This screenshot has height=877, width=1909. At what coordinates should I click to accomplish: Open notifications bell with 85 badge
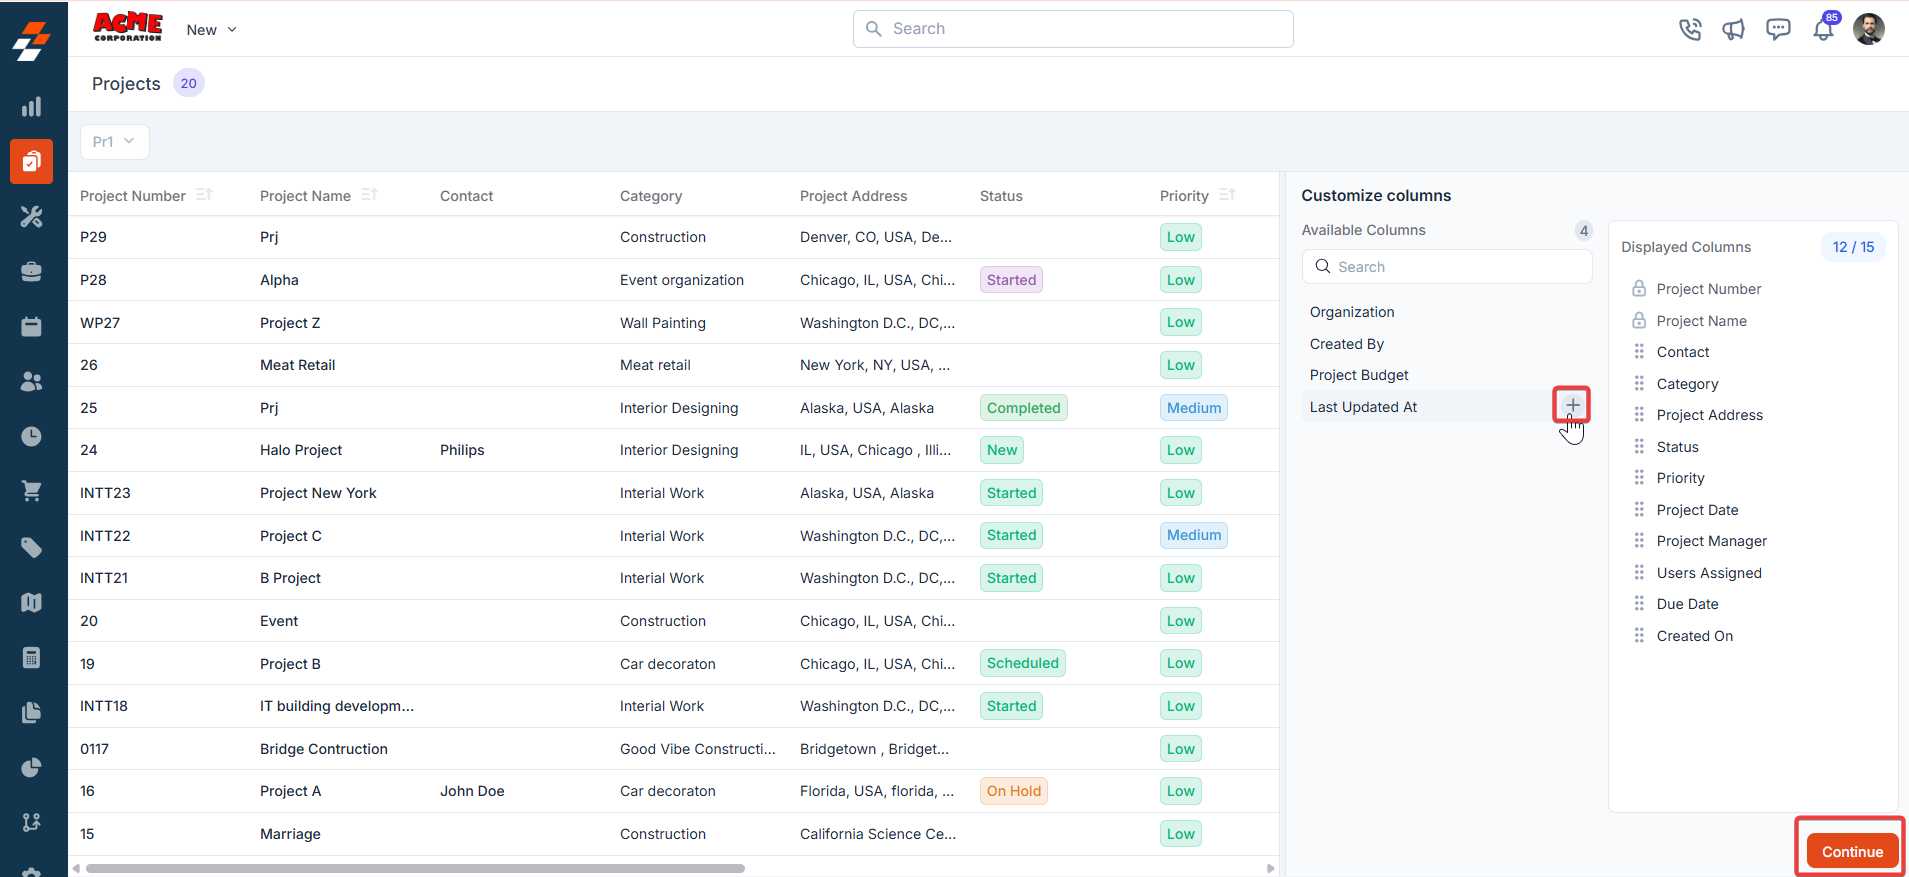point(1825,28)
